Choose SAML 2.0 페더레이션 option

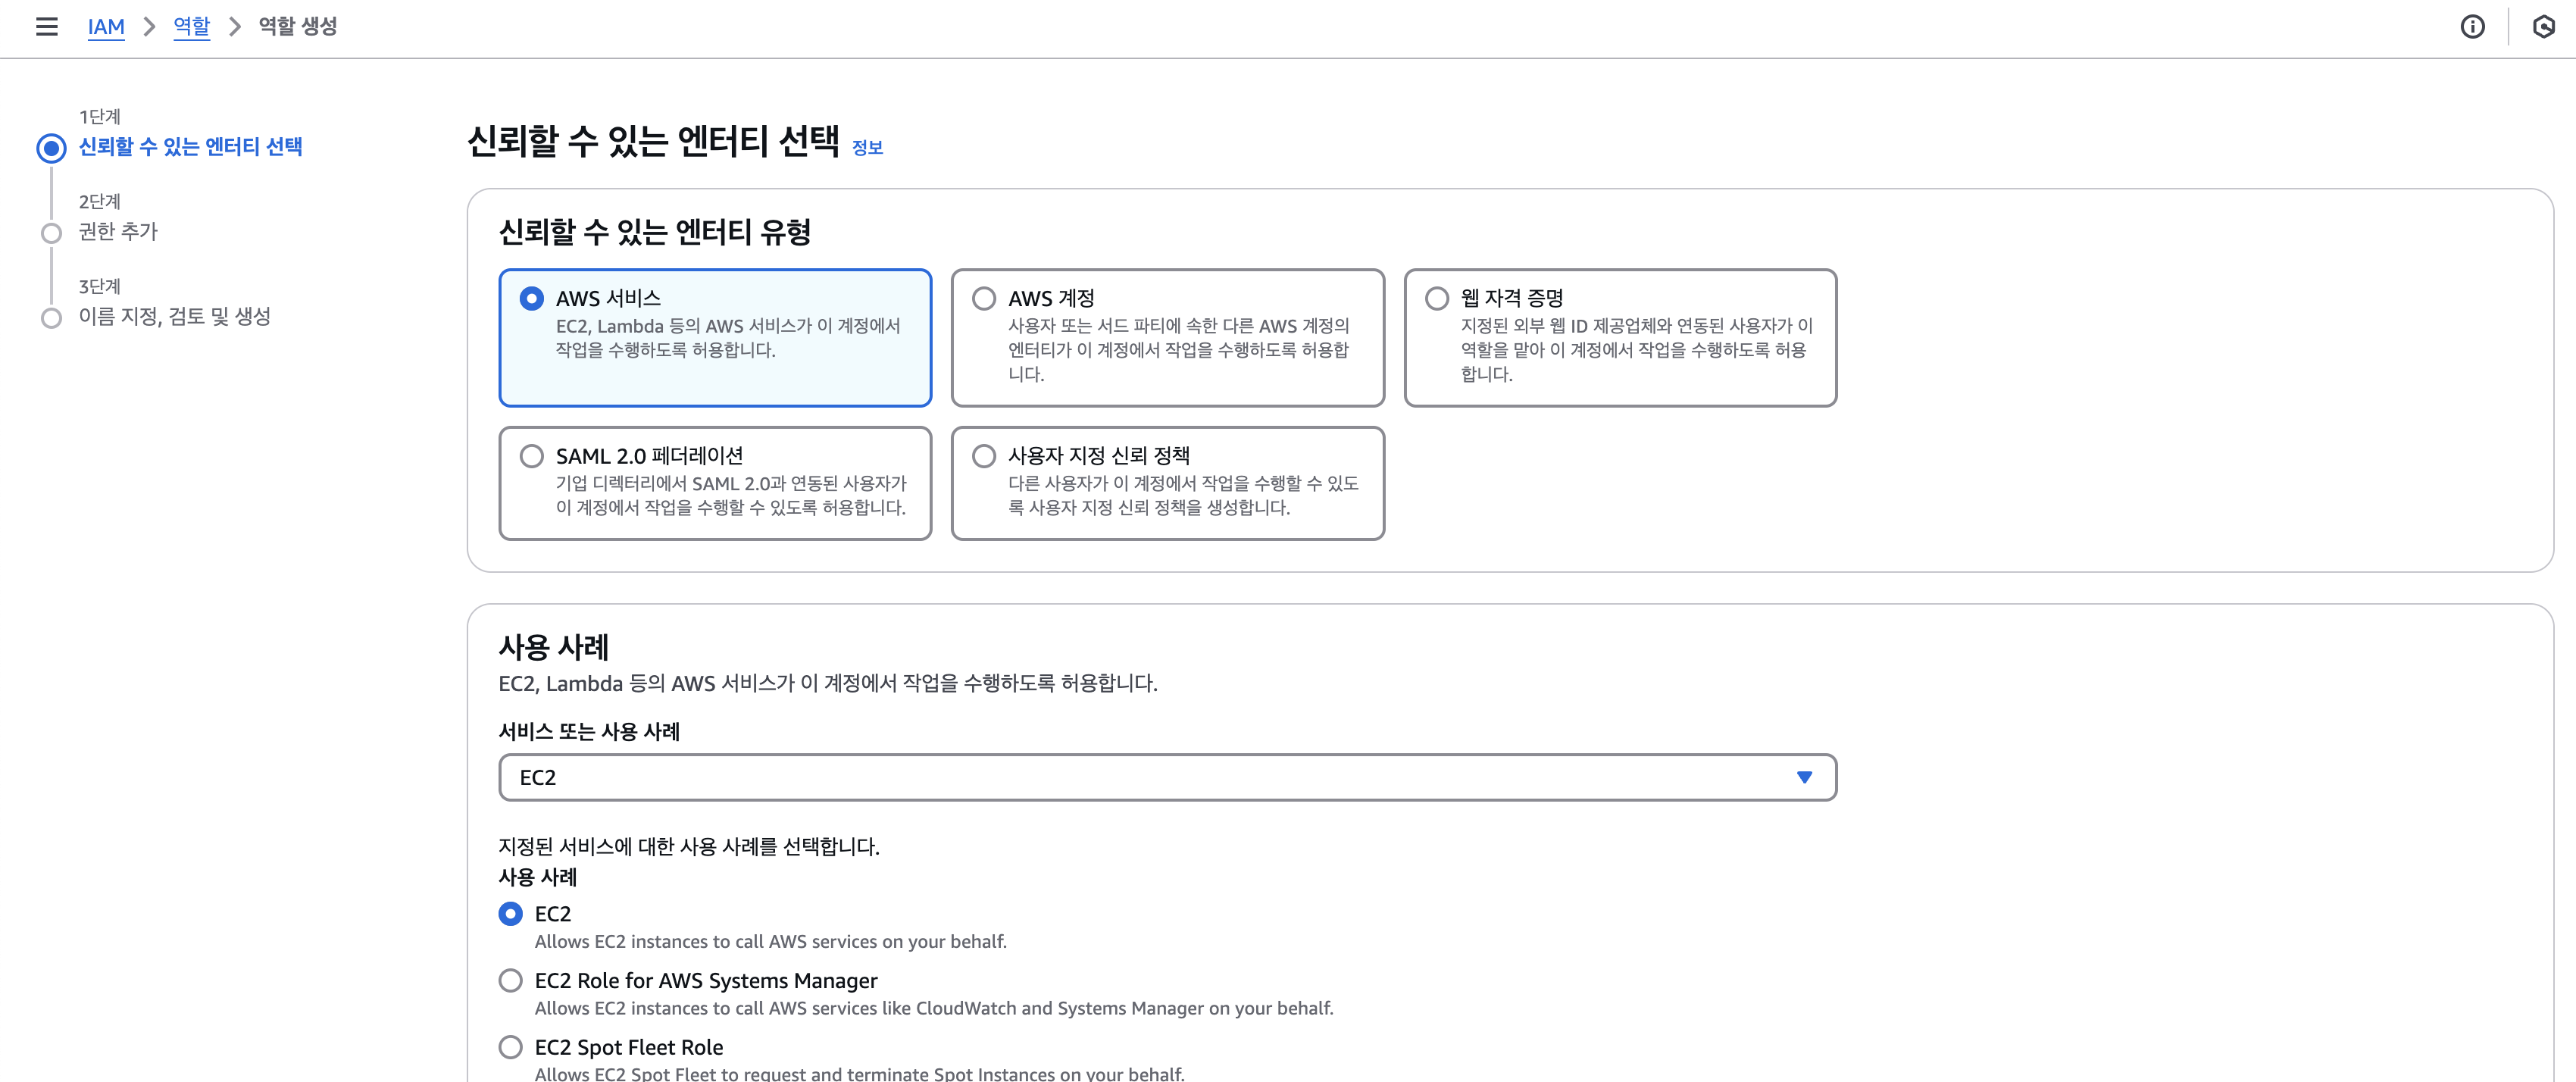pos(532,456)
